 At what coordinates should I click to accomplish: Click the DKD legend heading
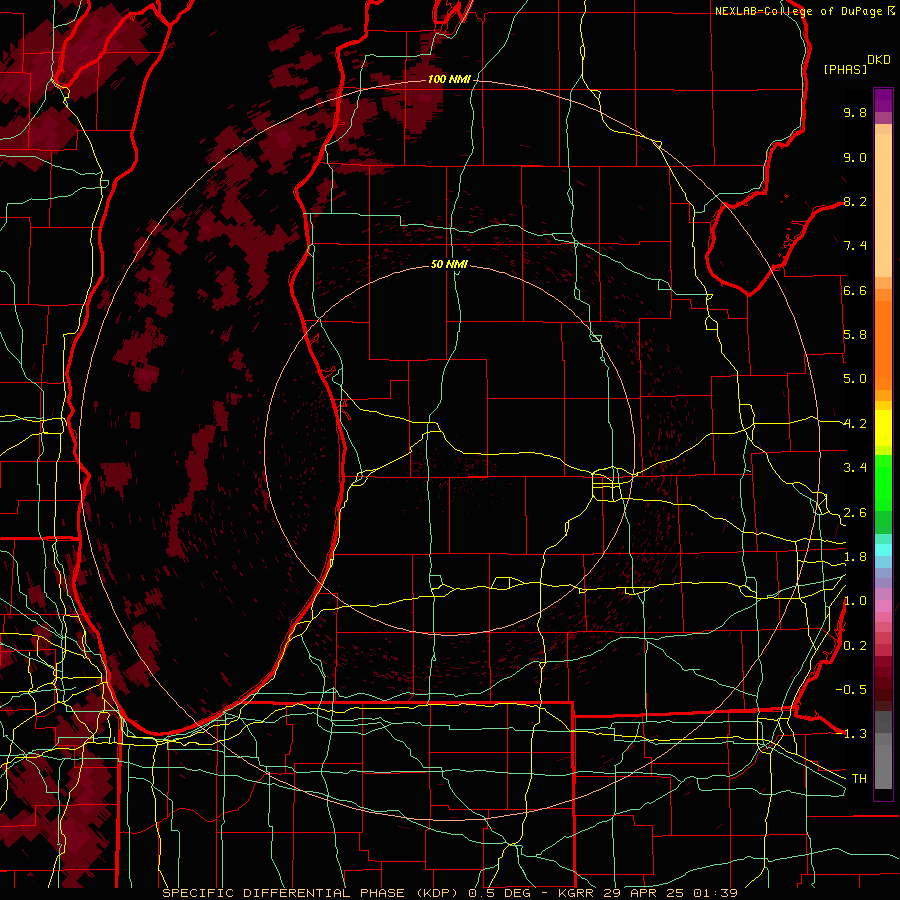tap(879, 60)
